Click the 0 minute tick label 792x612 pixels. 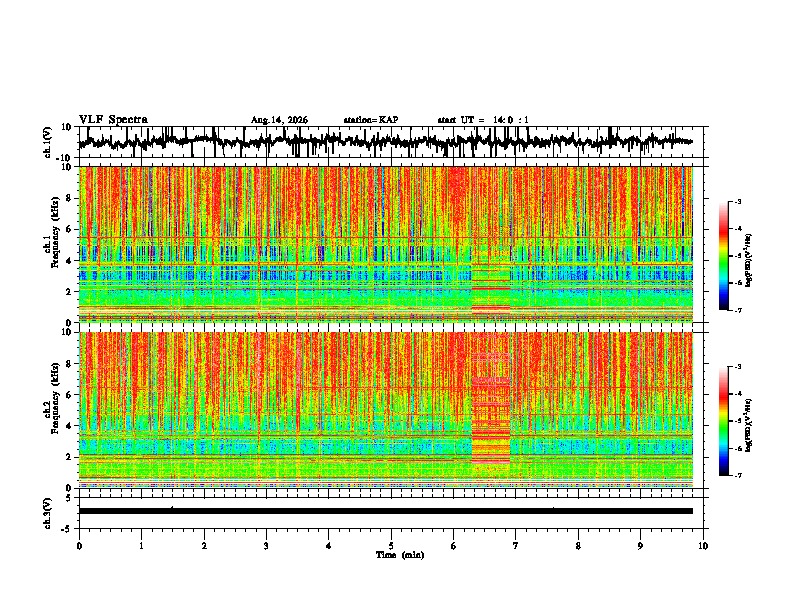point(79,546)
